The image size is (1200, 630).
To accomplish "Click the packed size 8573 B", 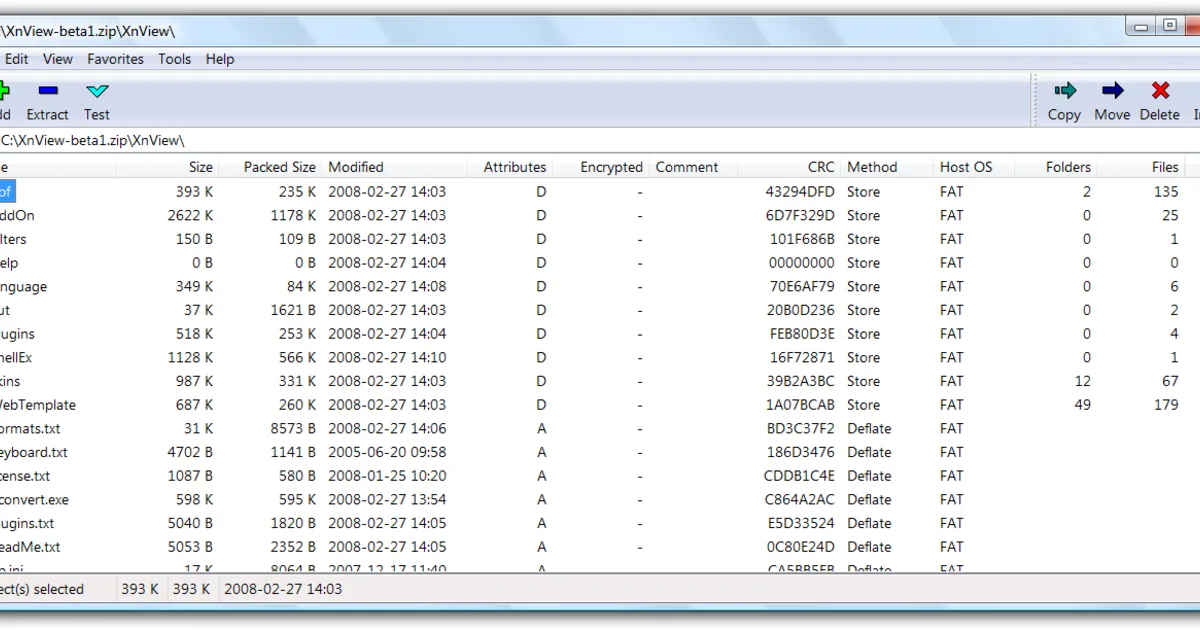I will [x=293, y=428].
